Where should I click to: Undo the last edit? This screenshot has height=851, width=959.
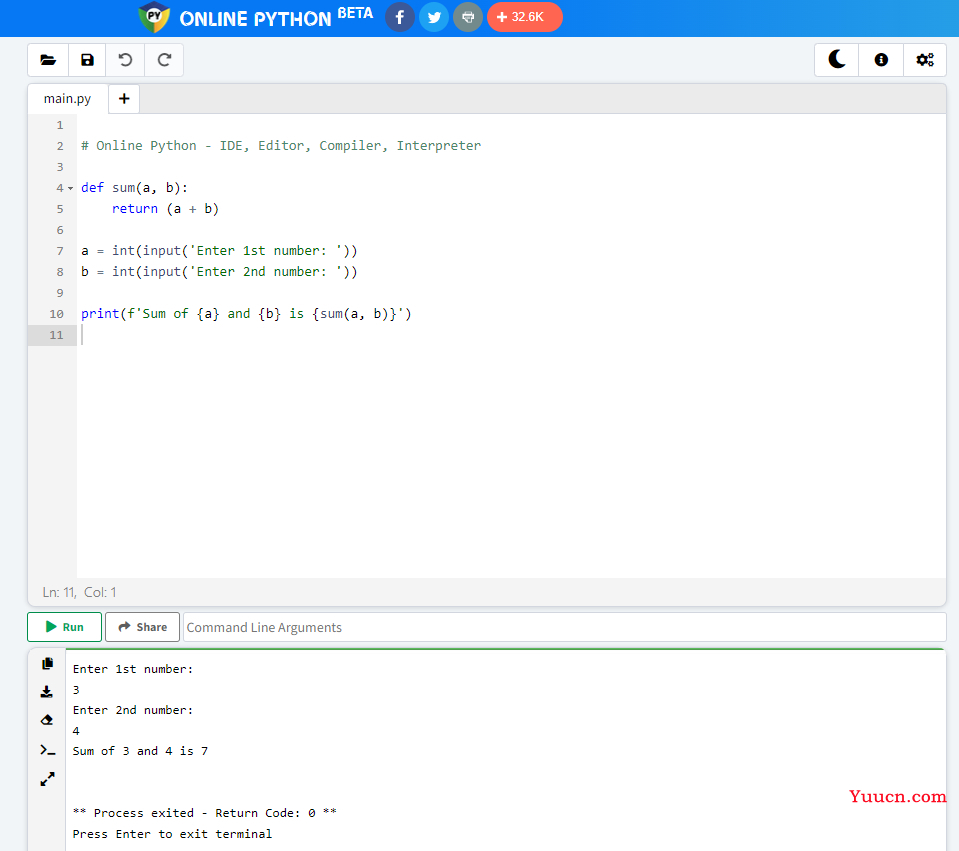point(125,60)
